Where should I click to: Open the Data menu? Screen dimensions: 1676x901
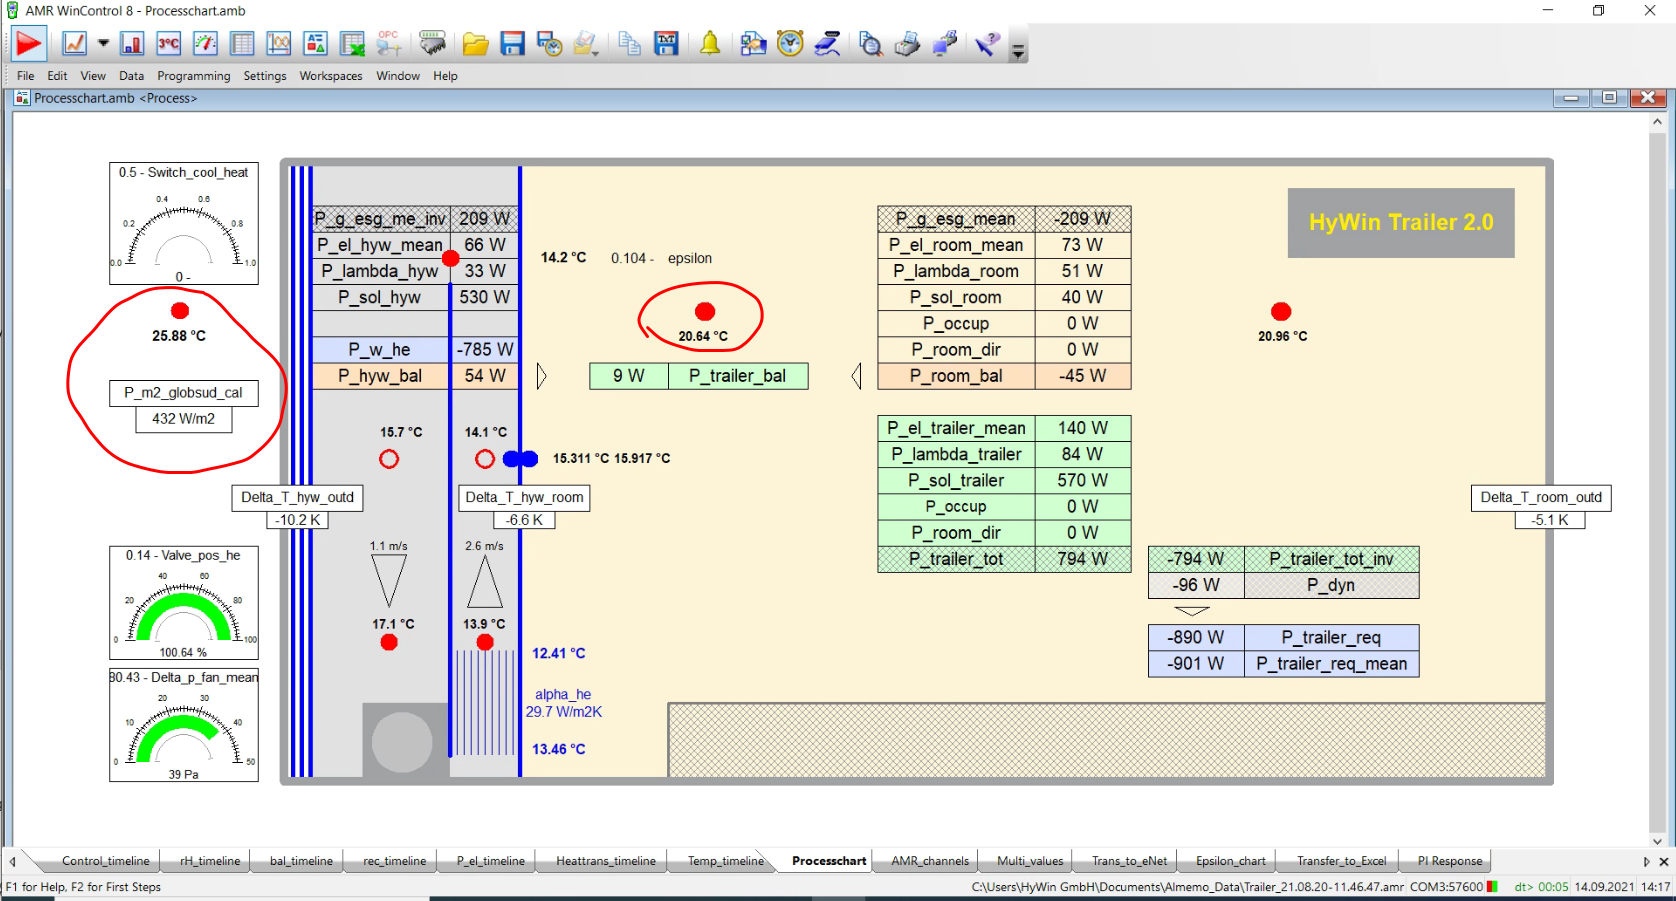click(x=131, y=76)
